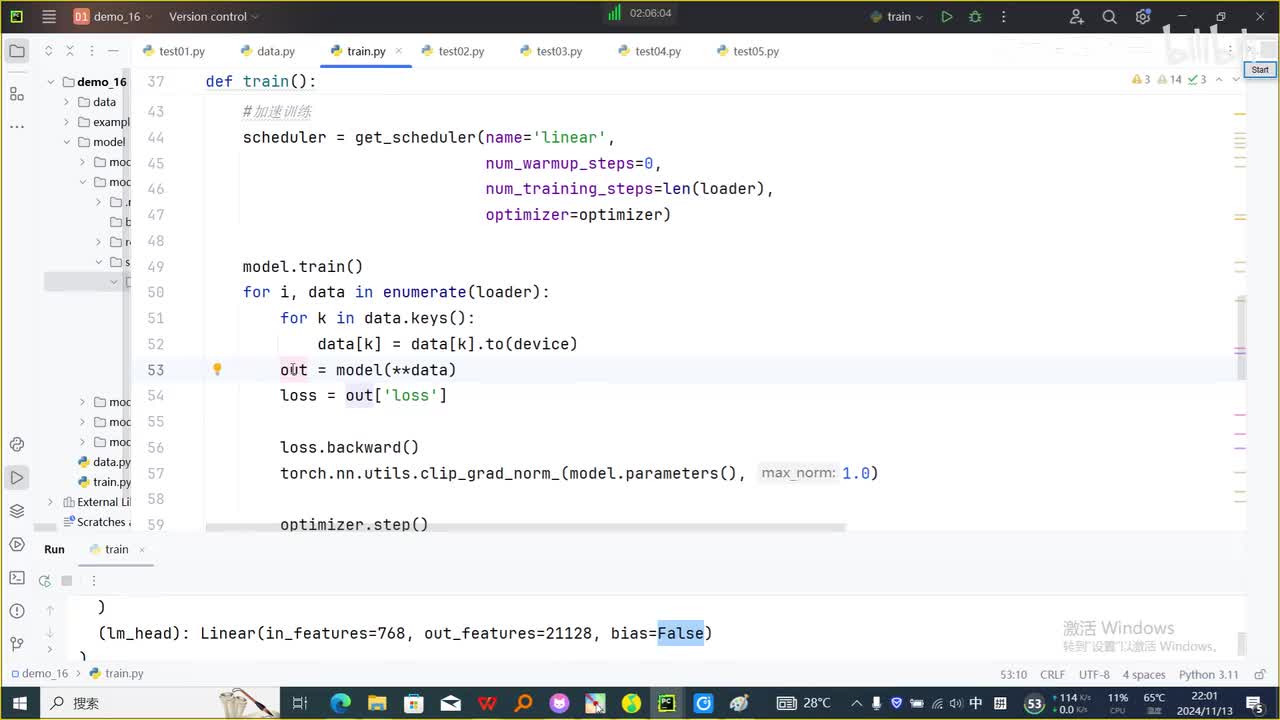Click train.py breadcrumb in status bar
The width and height of the screenshot is (1280, 720).
(x=117, y=673)
